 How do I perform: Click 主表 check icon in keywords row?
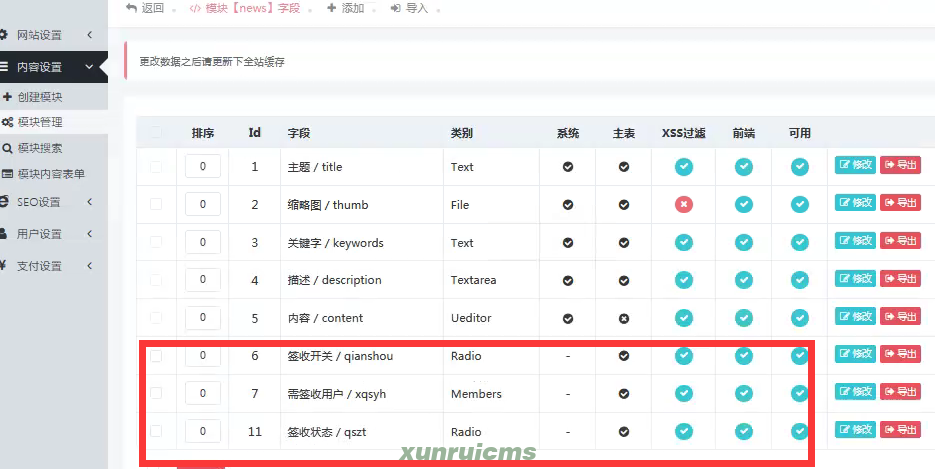coord(624,243)
